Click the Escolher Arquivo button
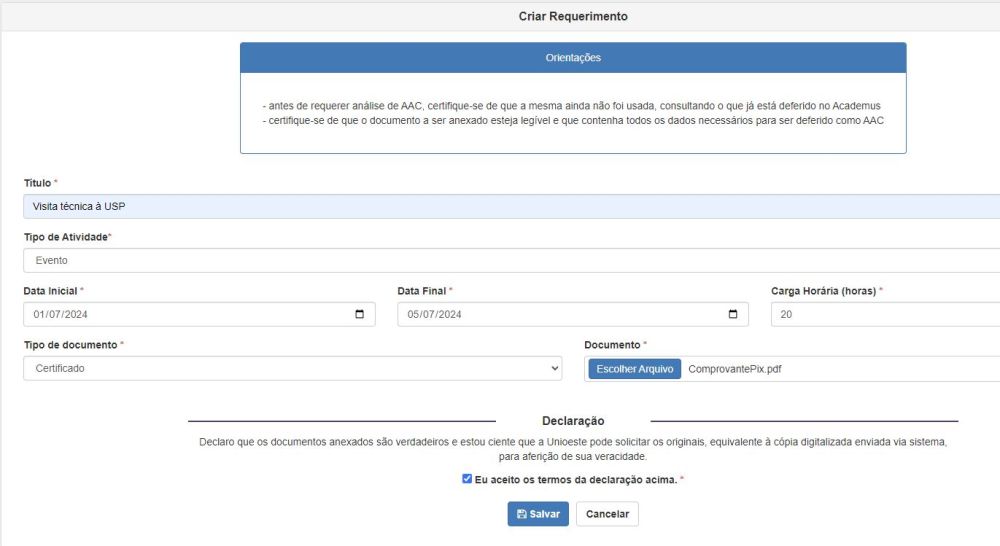 click(x=634, y=369)
